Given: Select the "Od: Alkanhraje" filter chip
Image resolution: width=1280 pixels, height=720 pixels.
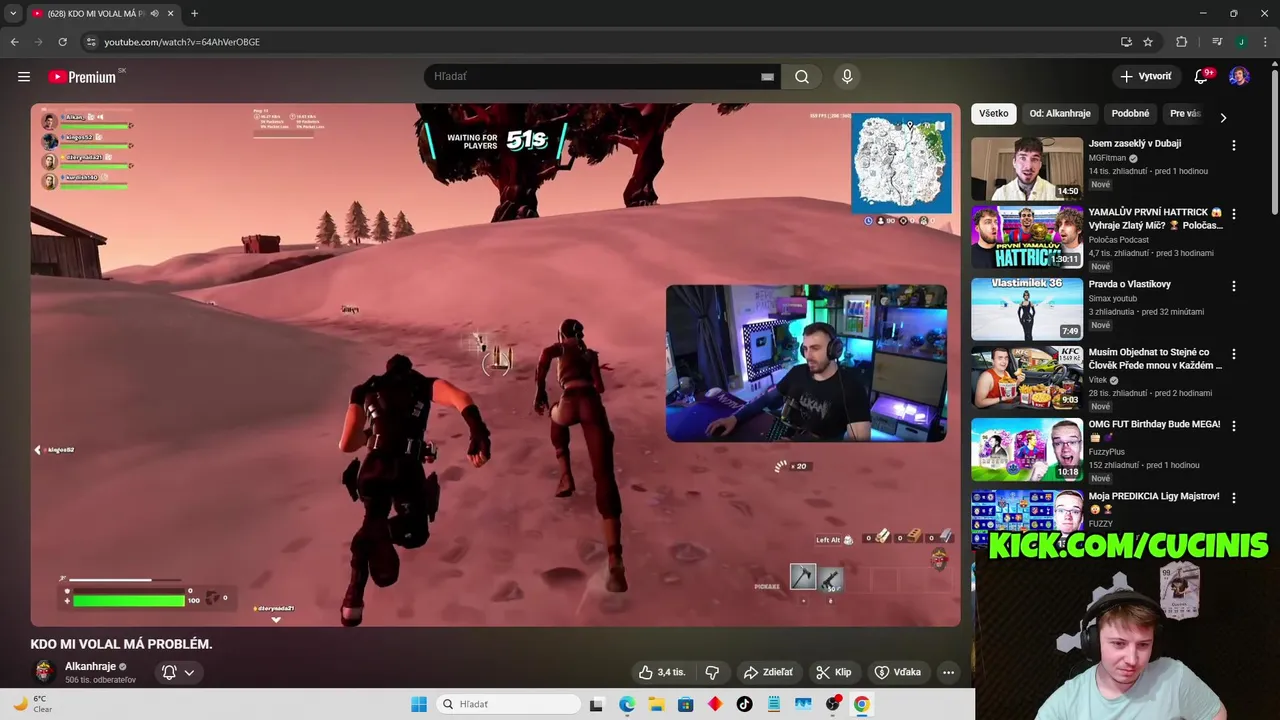Looking at the screenshot, I should (1060, 113).
